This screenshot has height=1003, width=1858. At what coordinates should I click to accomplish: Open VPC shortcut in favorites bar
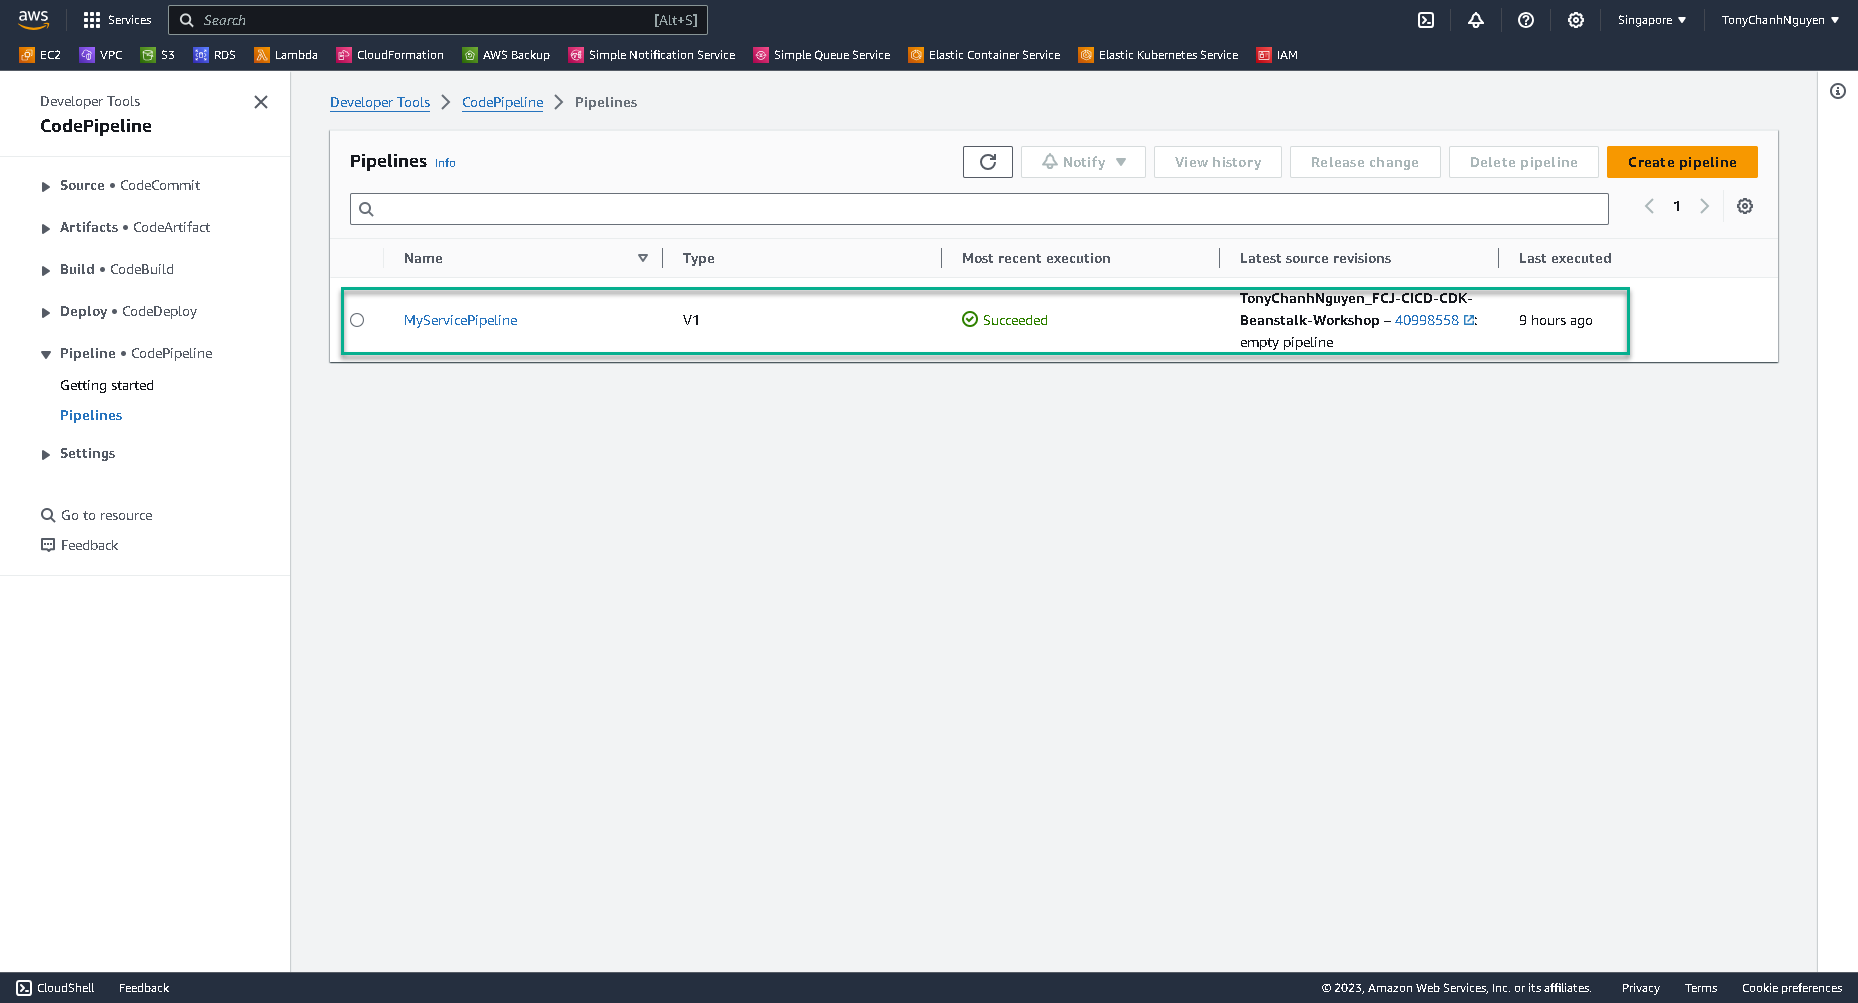pyautogui.click(x=101, y=55)
